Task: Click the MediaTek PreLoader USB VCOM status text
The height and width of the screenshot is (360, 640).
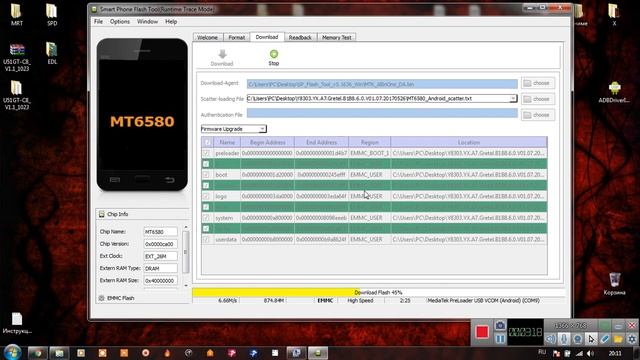Action: [x=483, y=300]
